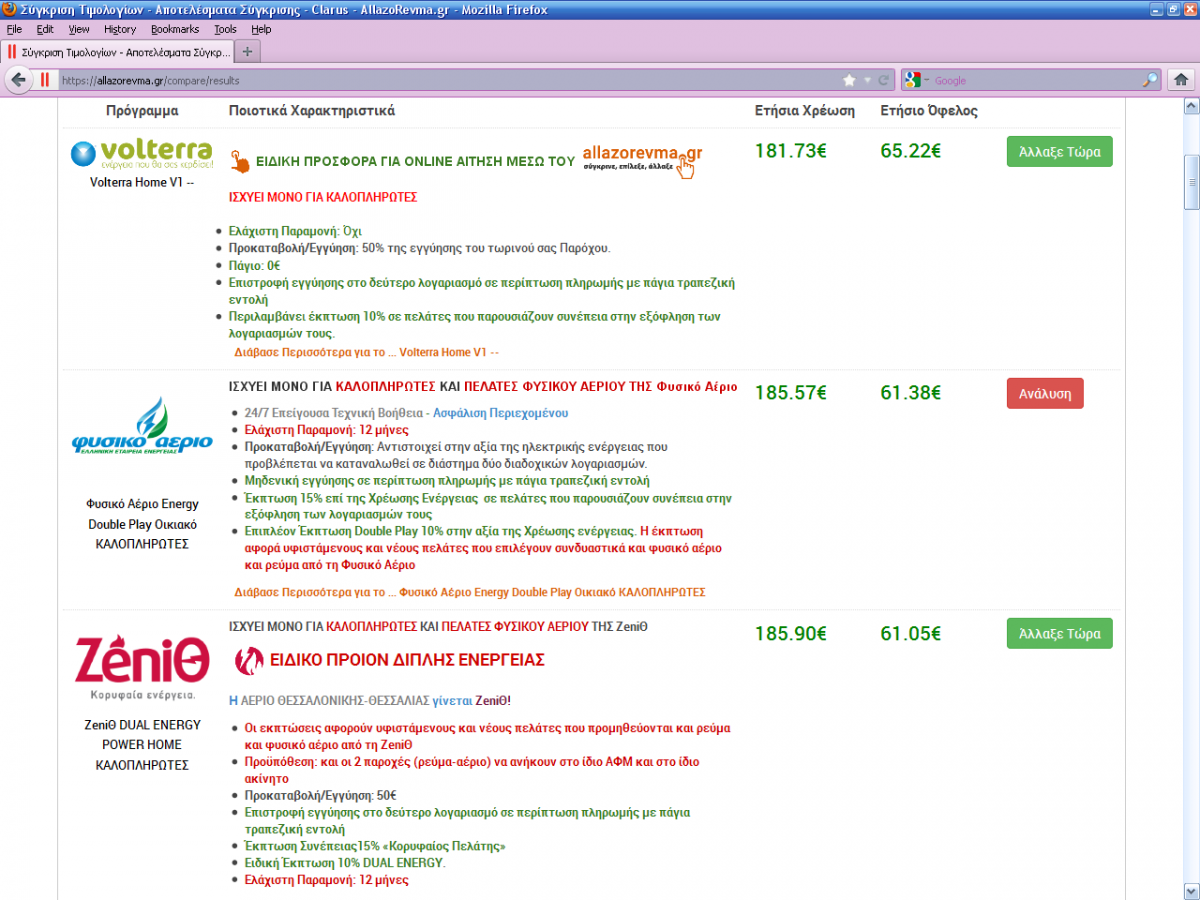Click the orange pointing hand icon before ΕΙΔΙΚΗ ΠΡΟΣΦΟΡΑ
The image size is (1200, 900).
(240, 160)
